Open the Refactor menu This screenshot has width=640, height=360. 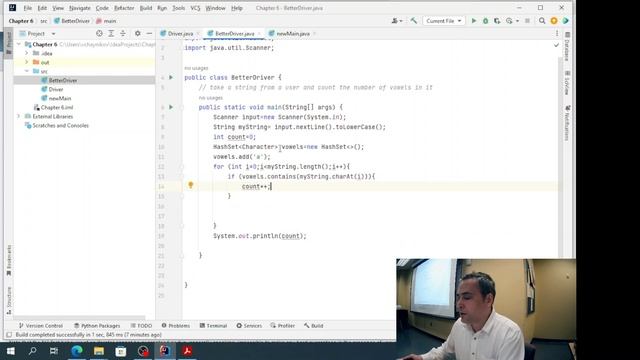tap(124, 8)
